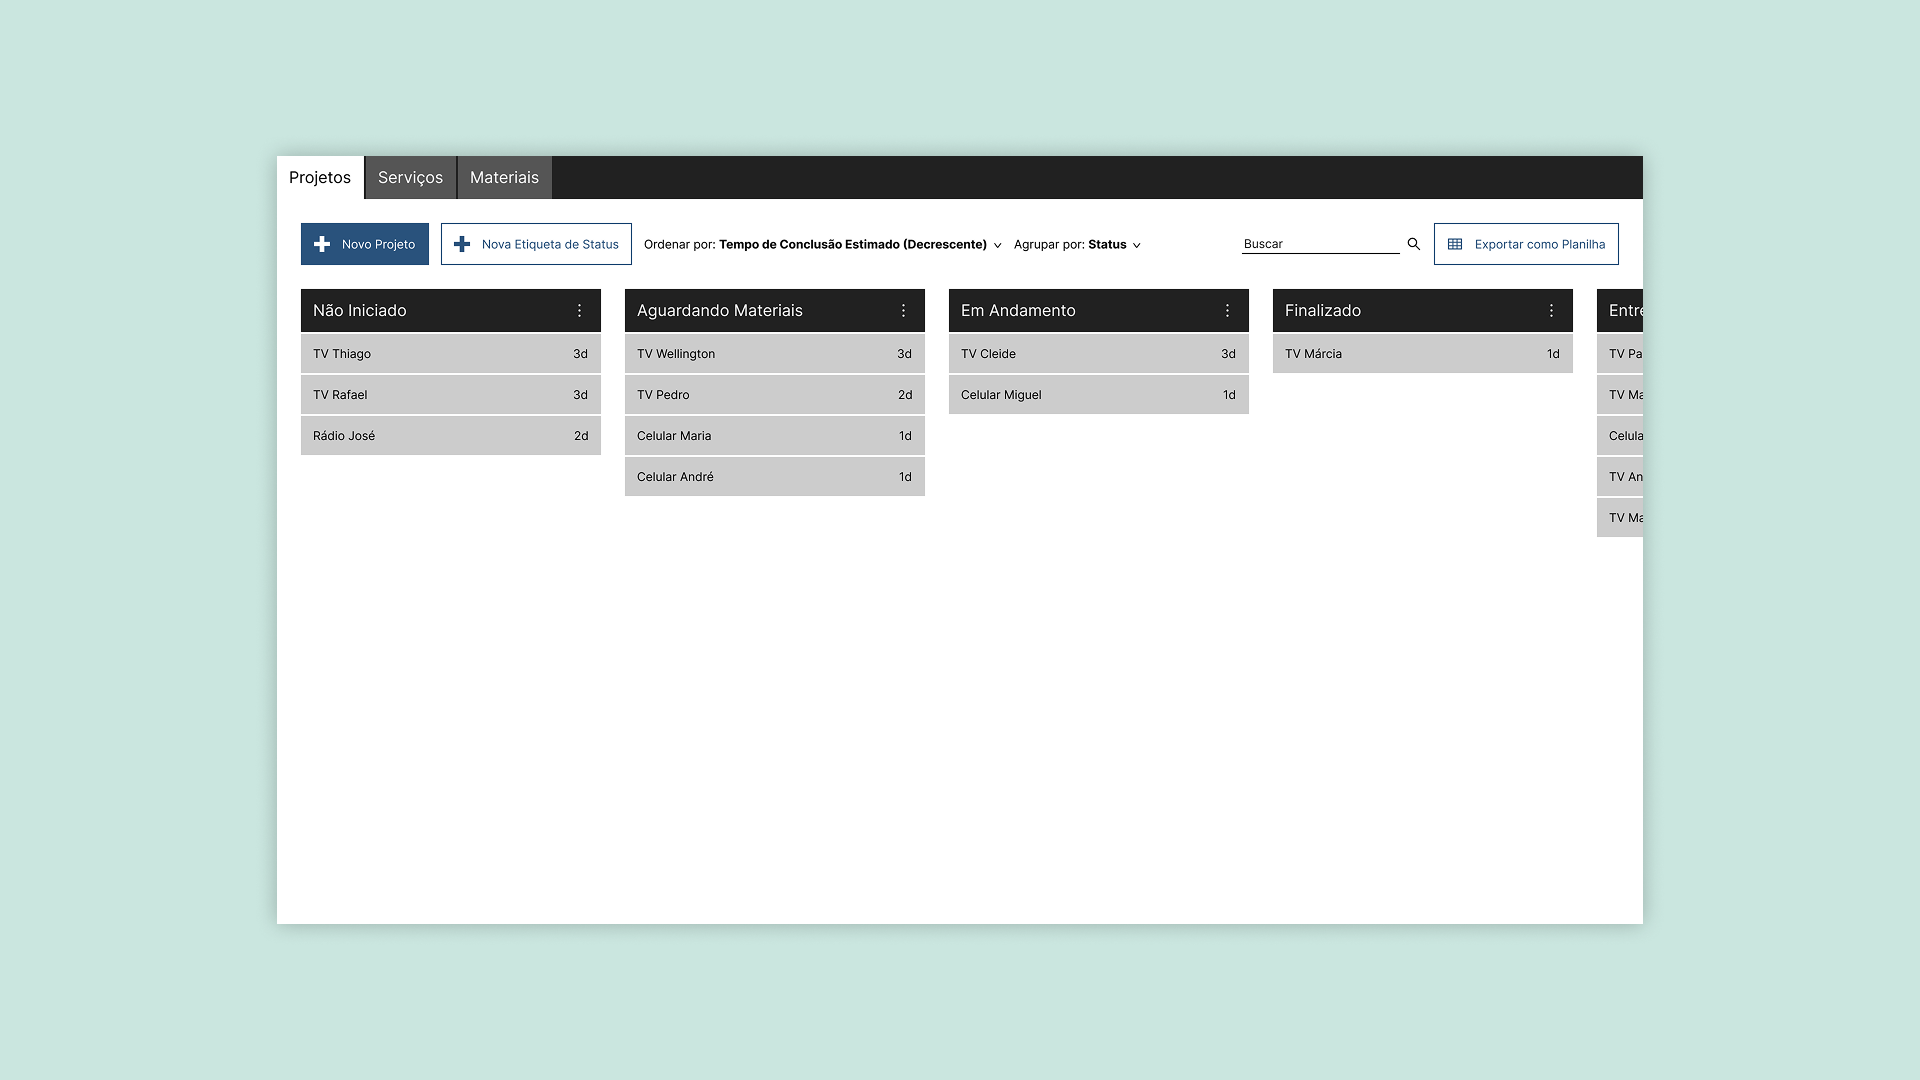Open the Rádio José project card
This screenshot has width=1920, height=1080.
coord(451,436)
